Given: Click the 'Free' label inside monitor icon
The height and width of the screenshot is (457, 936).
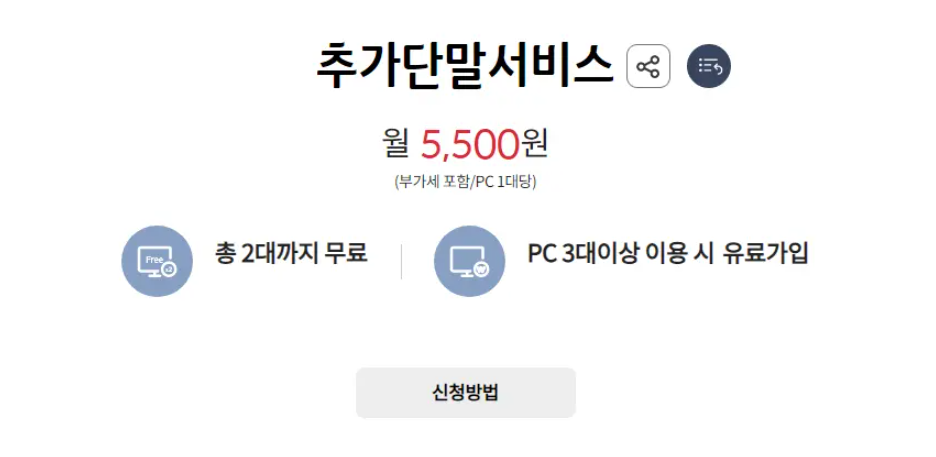Looking at the screenshot, I should point(153,260).
